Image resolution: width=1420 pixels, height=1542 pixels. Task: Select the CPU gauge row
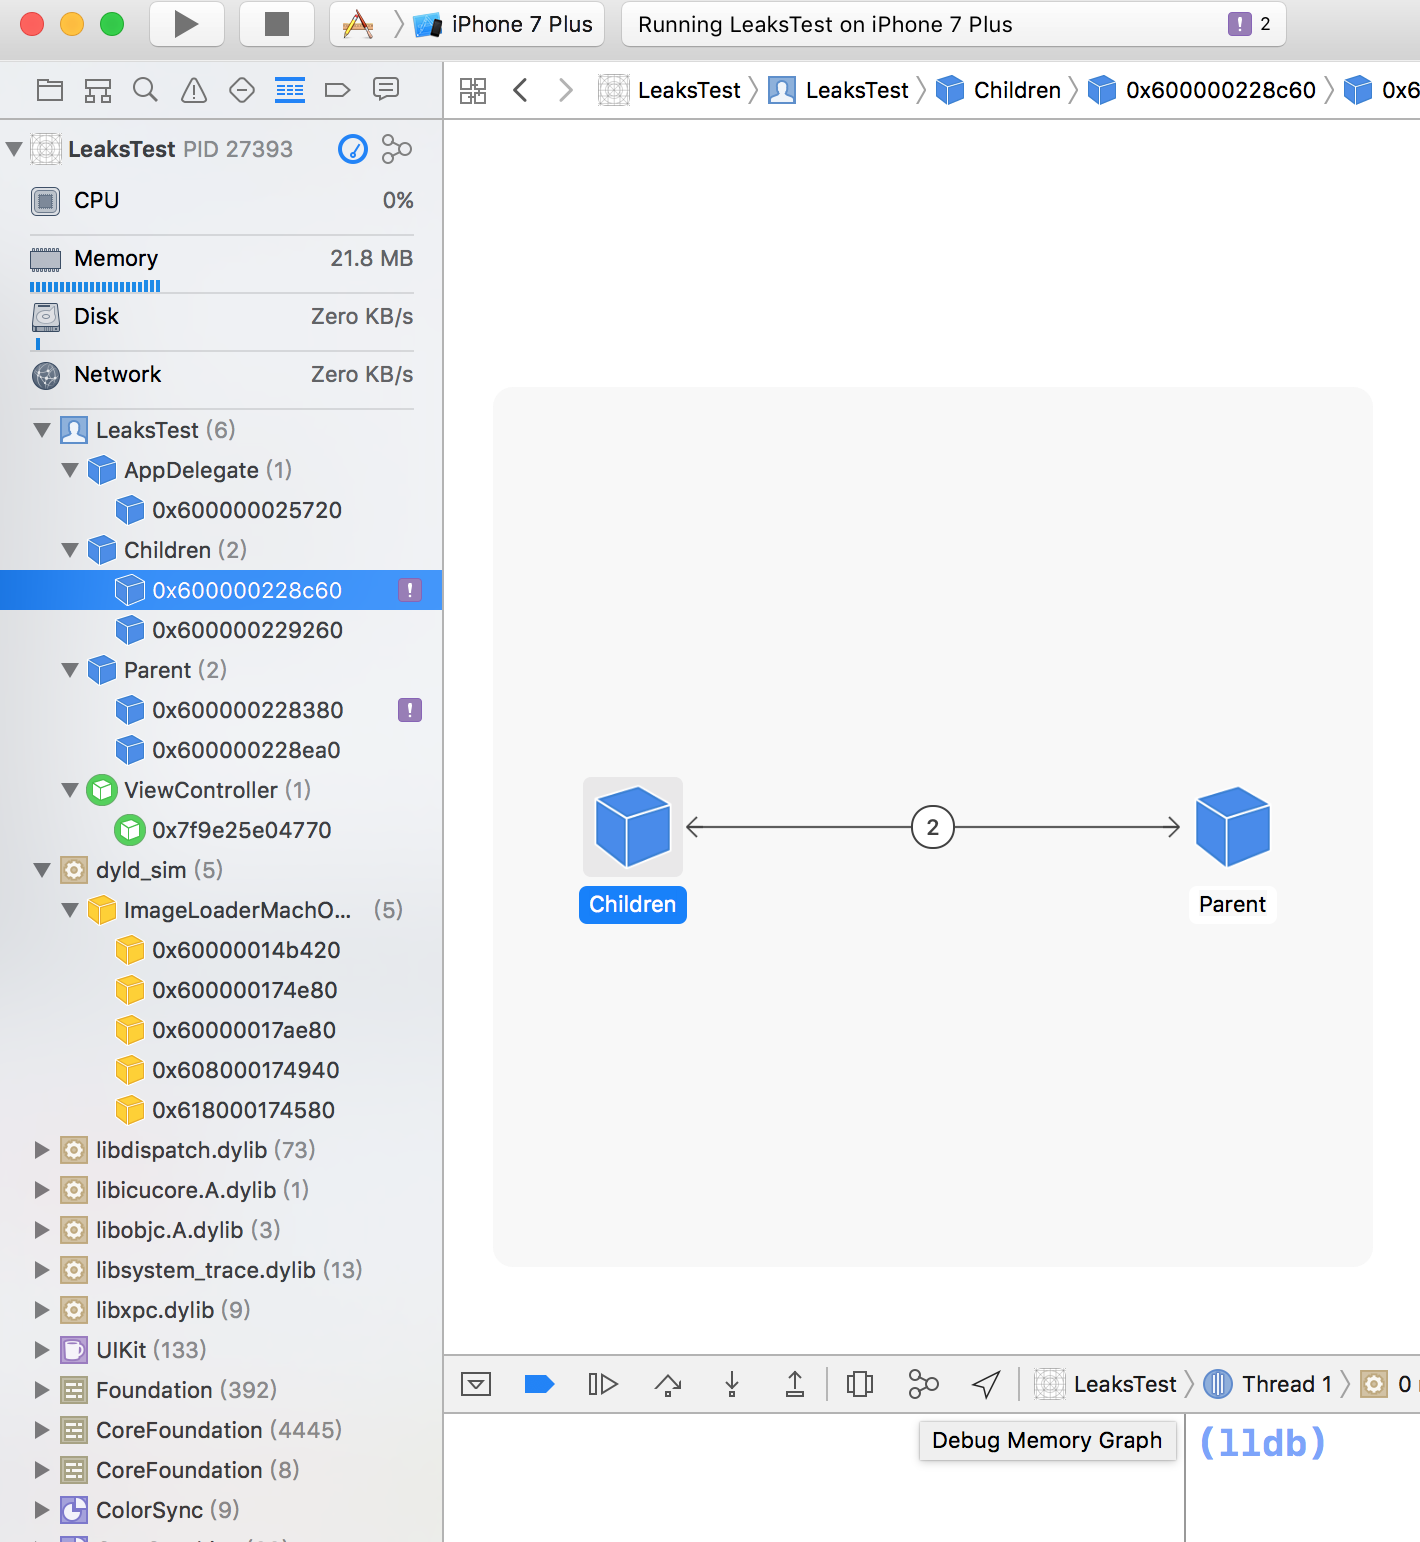click(221, 201)
